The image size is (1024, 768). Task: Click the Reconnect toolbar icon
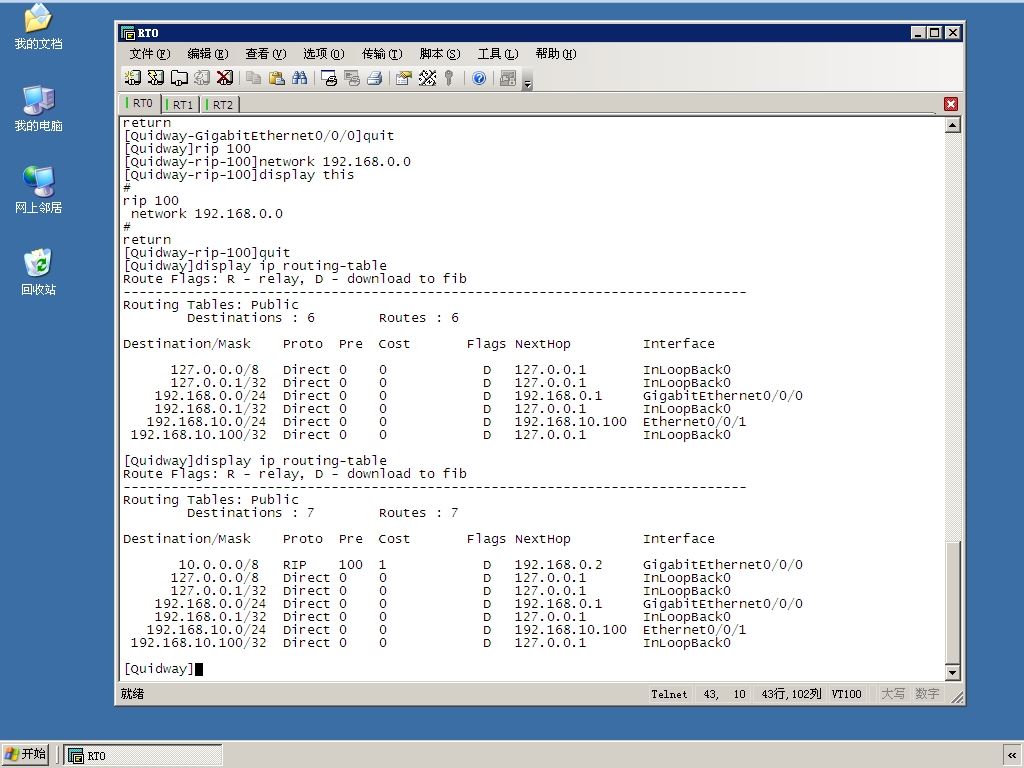point(202,78)
